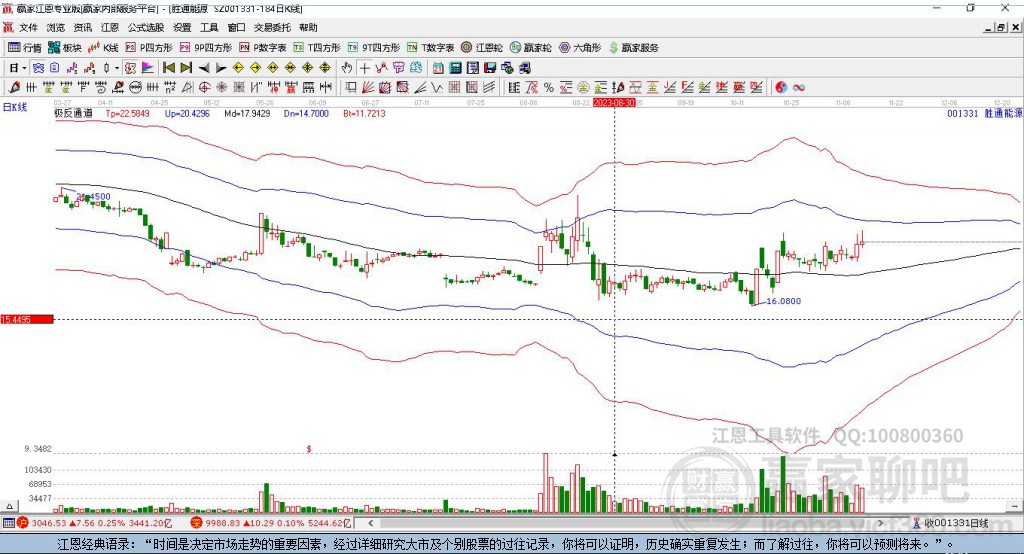Click the color flag chart icon
Image resolution: width=1024 pixels, height=554 pixels.
click(148, 68)
